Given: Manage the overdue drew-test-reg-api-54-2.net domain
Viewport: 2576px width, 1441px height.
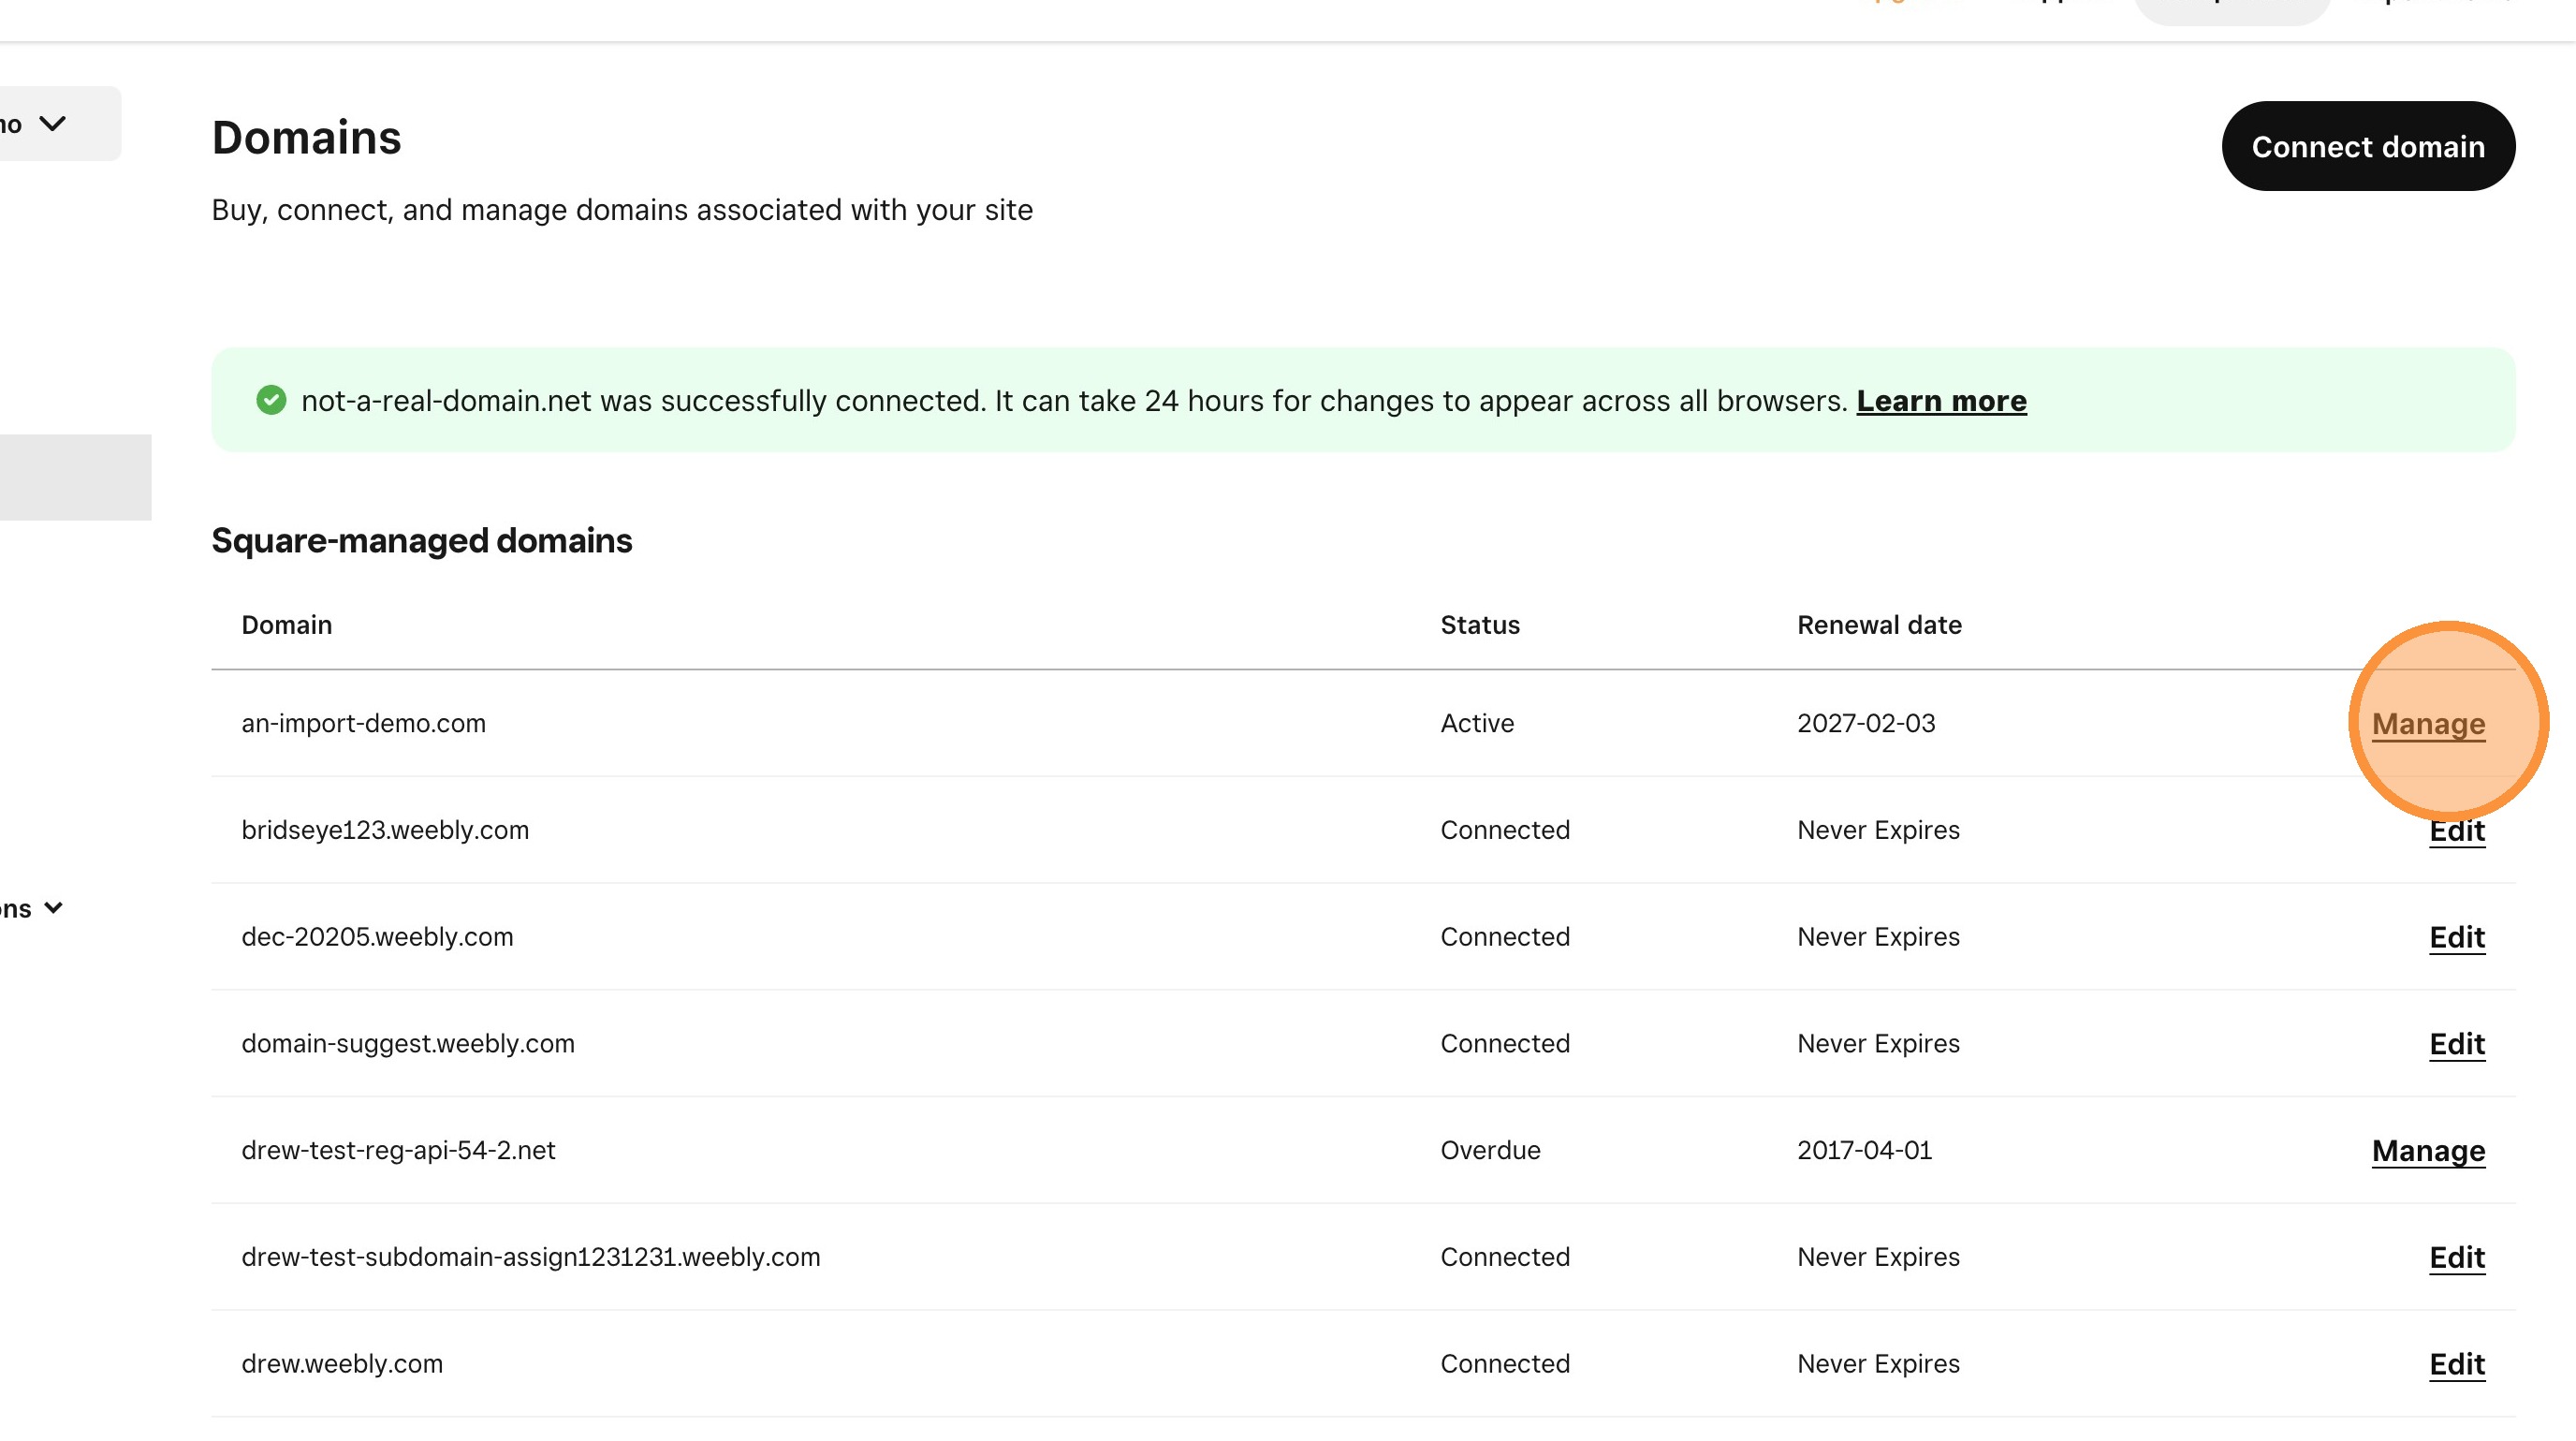Looking at the screenshot, I should coord(2427,1151).
